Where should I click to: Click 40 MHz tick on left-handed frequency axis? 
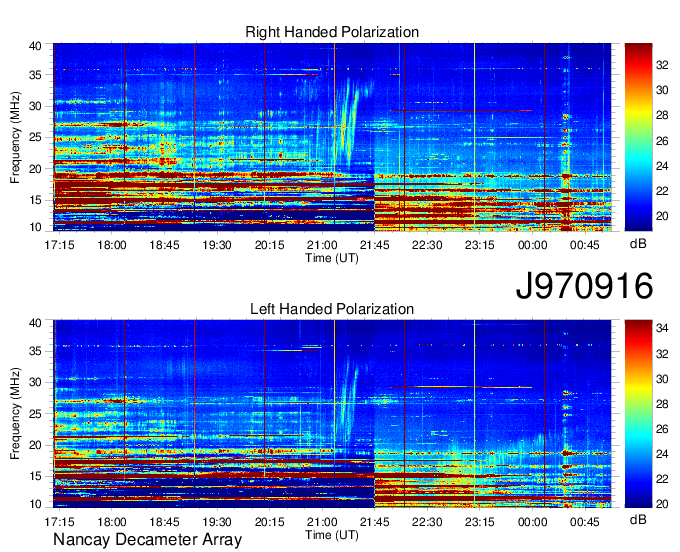click(35, 323)
